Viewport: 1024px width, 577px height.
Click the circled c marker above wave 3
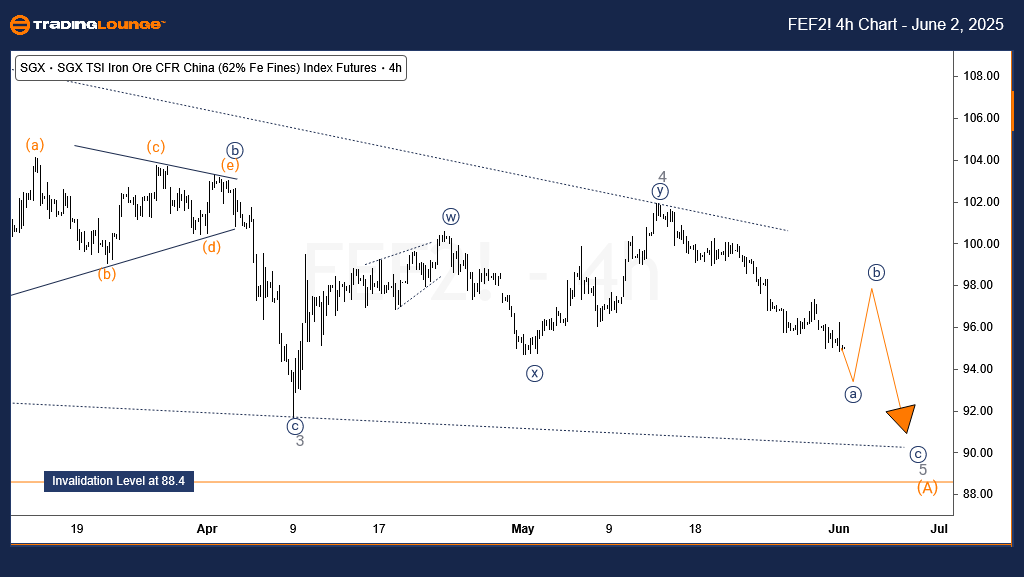(x=295, y=426)
